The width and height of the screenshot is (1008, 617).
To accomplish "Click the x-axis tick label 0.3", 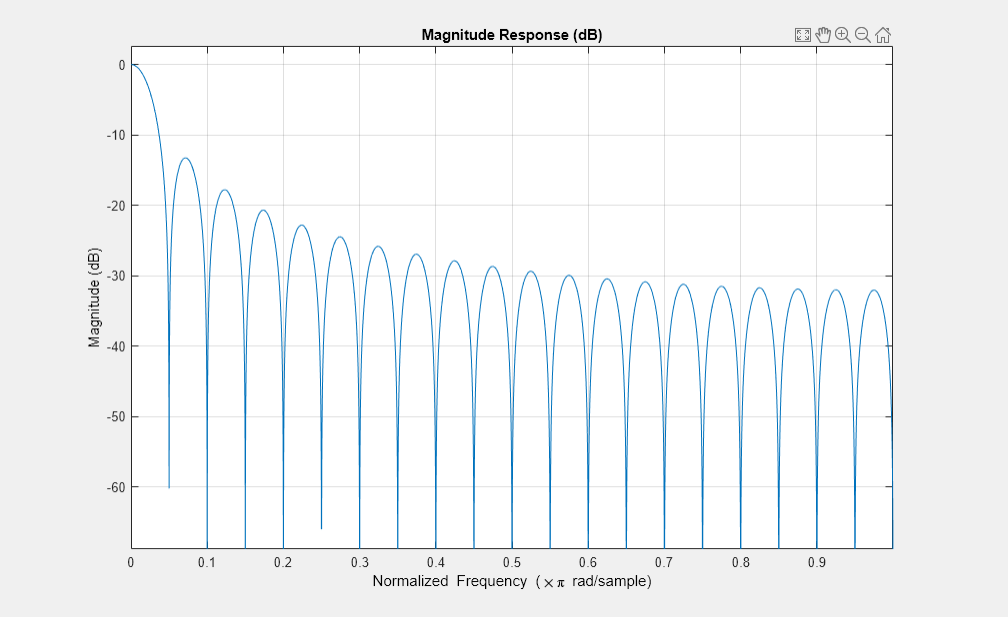I will pos(359,562).
